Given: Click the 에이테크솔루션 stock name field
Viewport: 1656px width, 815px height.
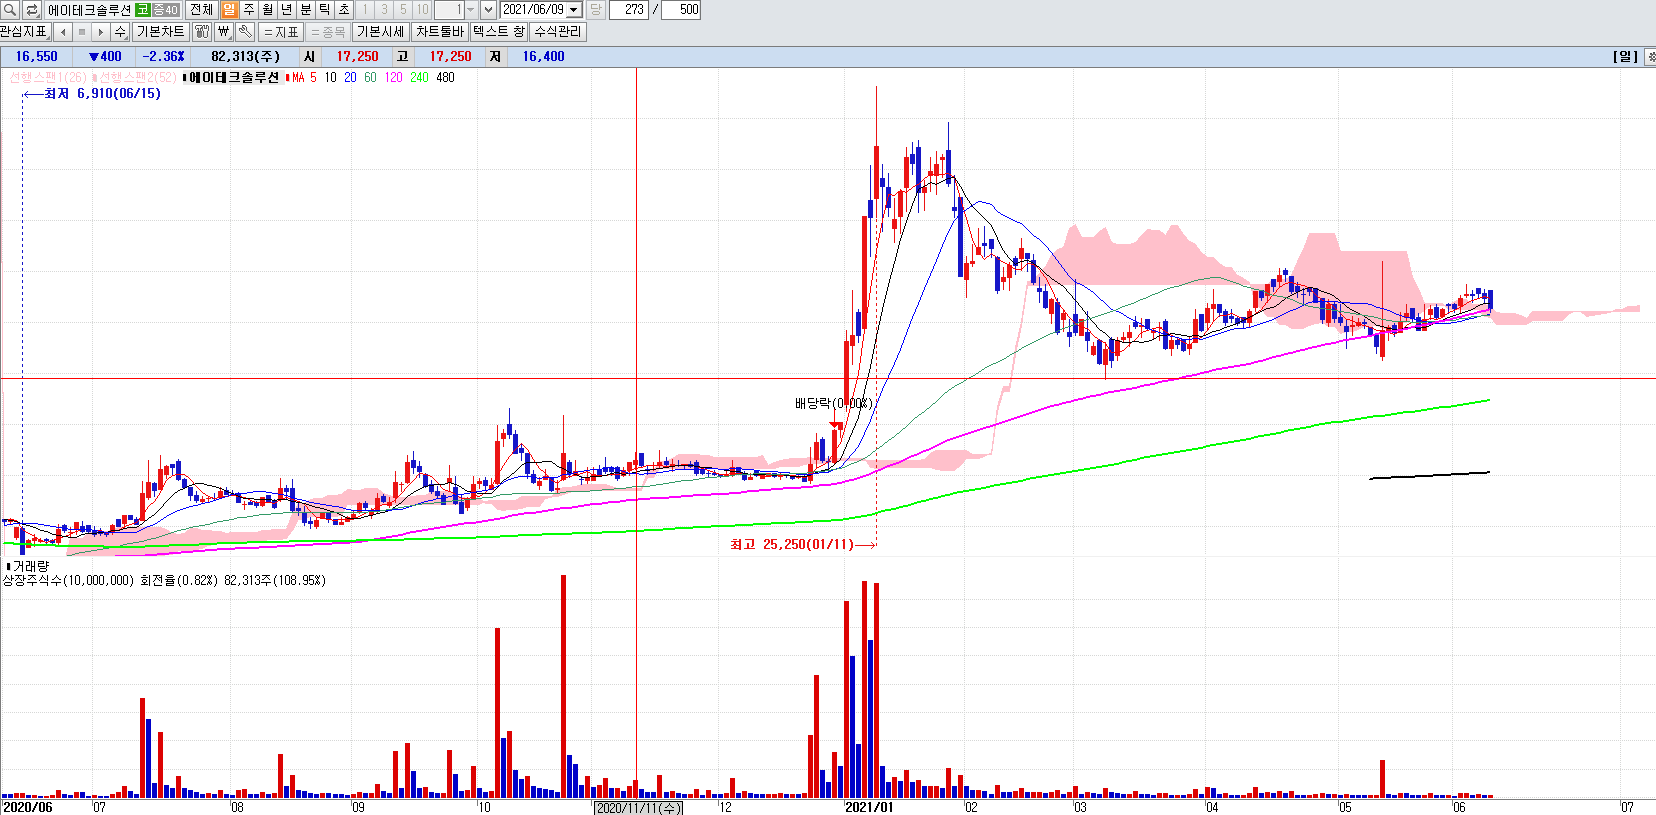Looking at the screenshot, I should pos(89,10).
